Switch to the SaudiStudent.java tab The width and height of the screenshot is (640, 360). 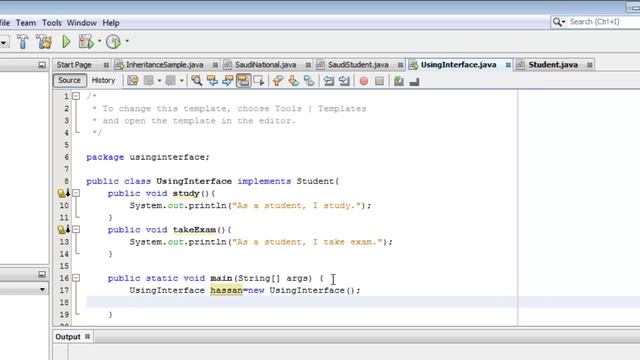[358, 65]
